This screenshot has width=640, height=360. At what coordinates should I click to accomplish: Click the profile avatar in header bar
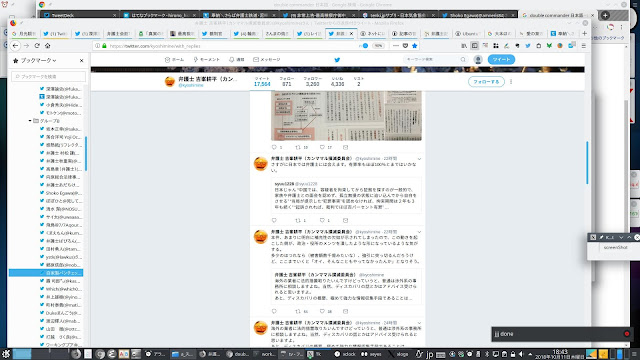[x=170, y=82]
